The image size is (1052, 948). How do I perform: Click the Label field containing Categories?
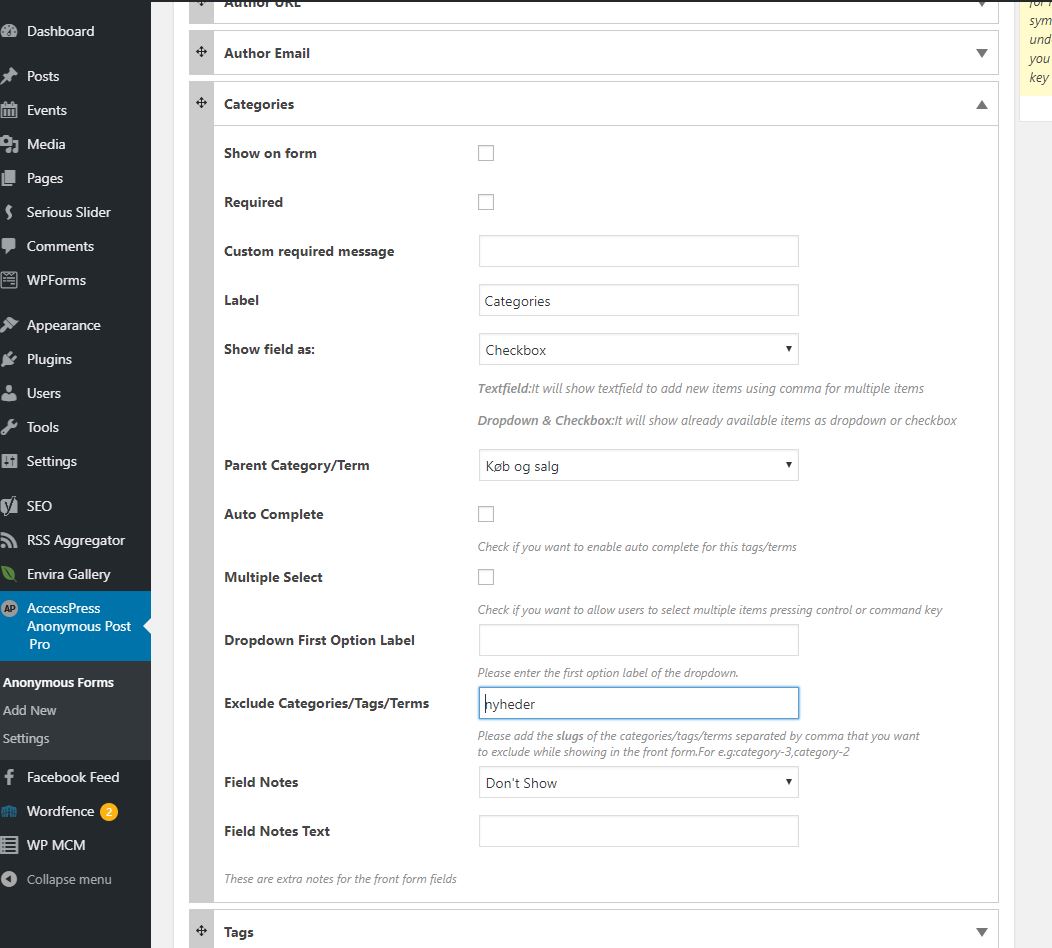coord(639,301)
